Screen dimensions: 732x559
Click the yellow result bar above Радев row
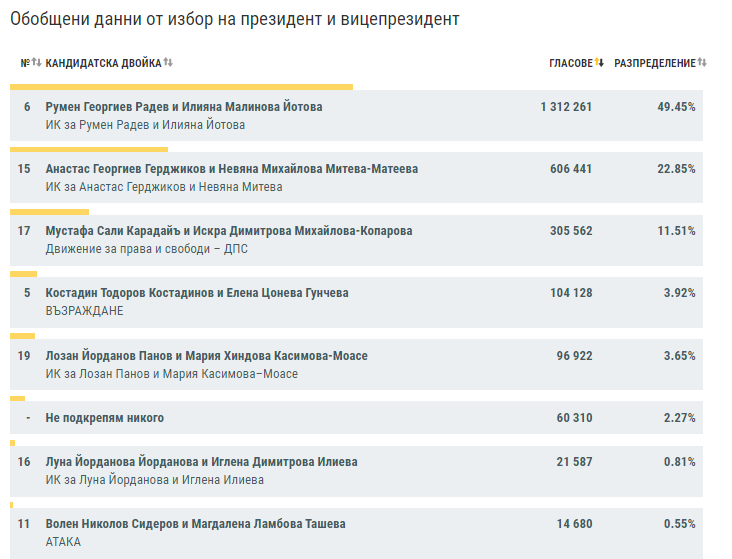click(181, 87)
